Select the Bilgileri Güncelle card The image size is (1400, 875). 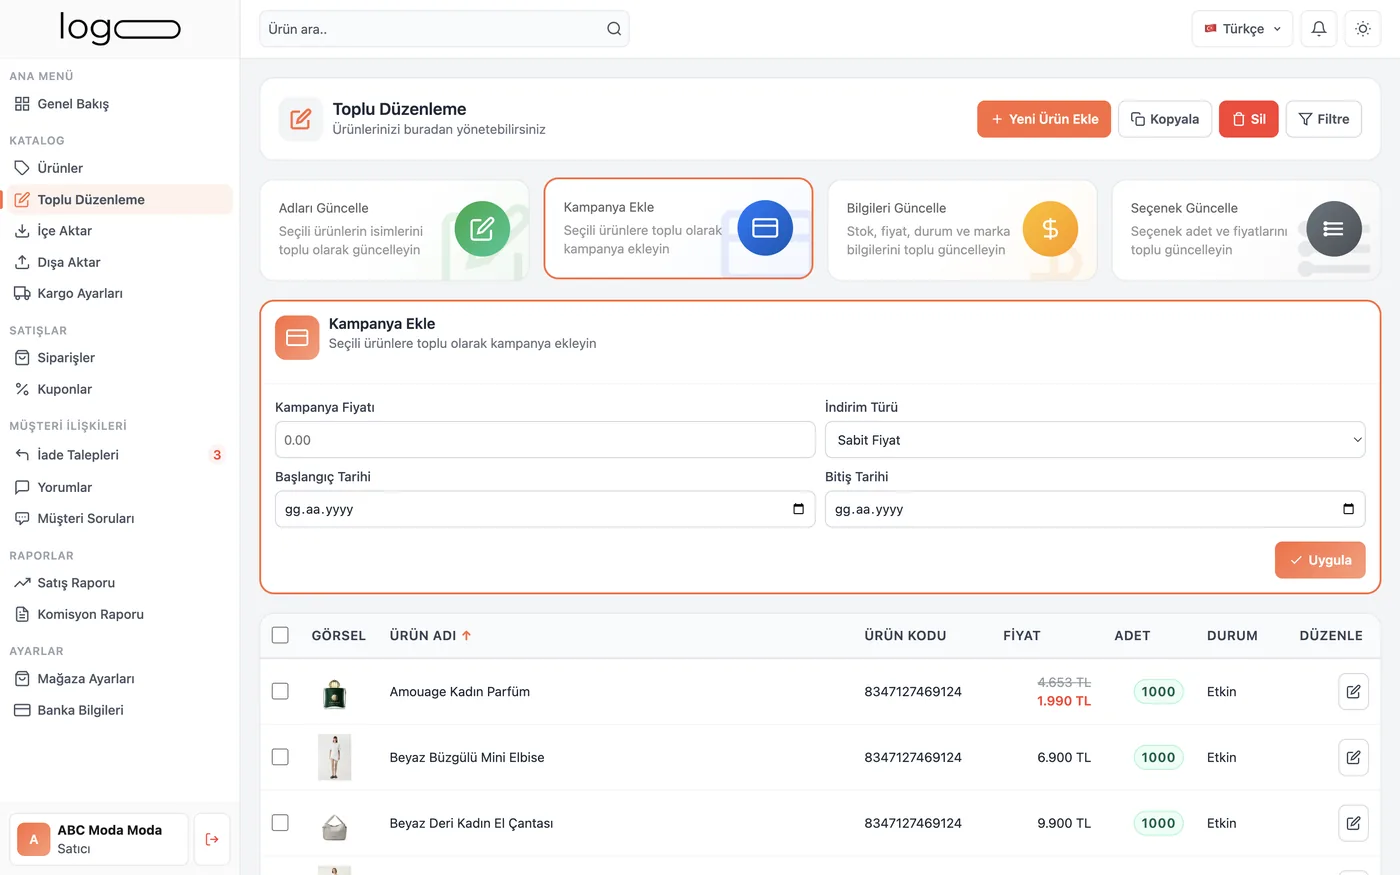[962, 229]
